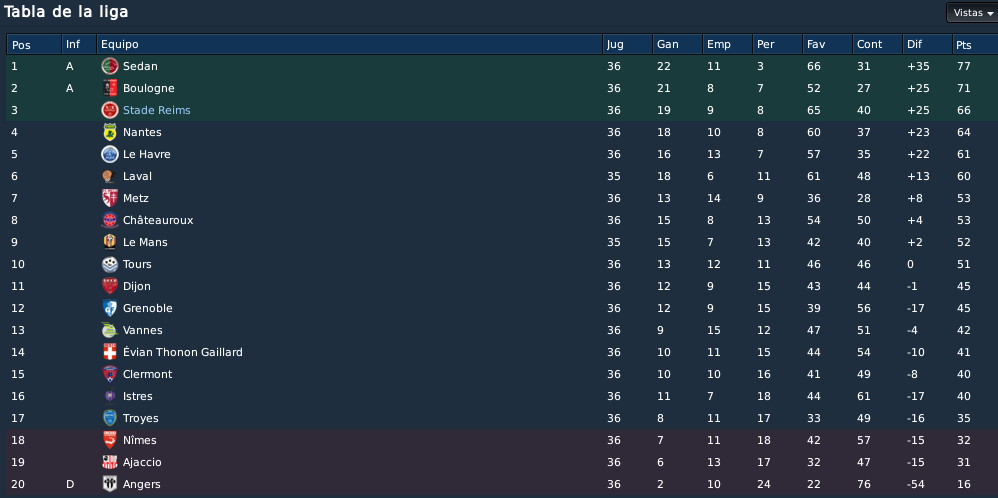Click the Évian Thonon Gaillard crest
This screenshot has height=498, width=998.
coord(109,352)
